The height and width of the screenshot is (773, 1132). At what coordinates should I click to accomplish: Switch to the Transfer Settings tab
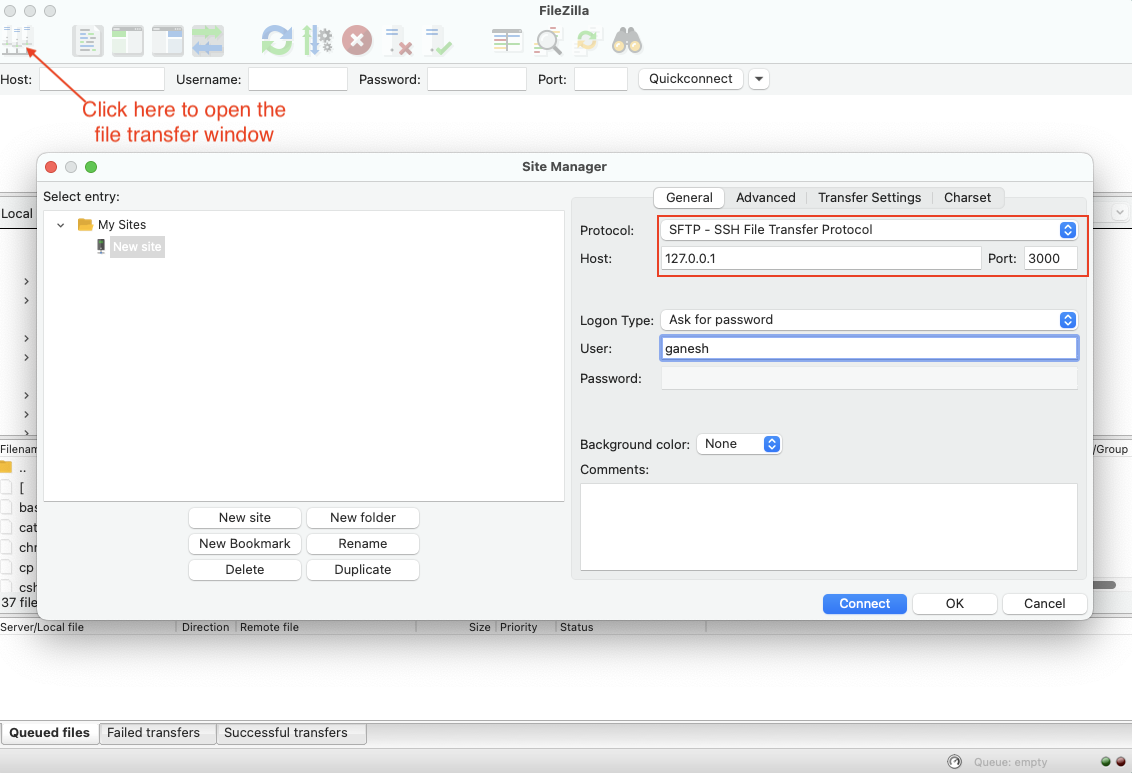pos(869,198)
